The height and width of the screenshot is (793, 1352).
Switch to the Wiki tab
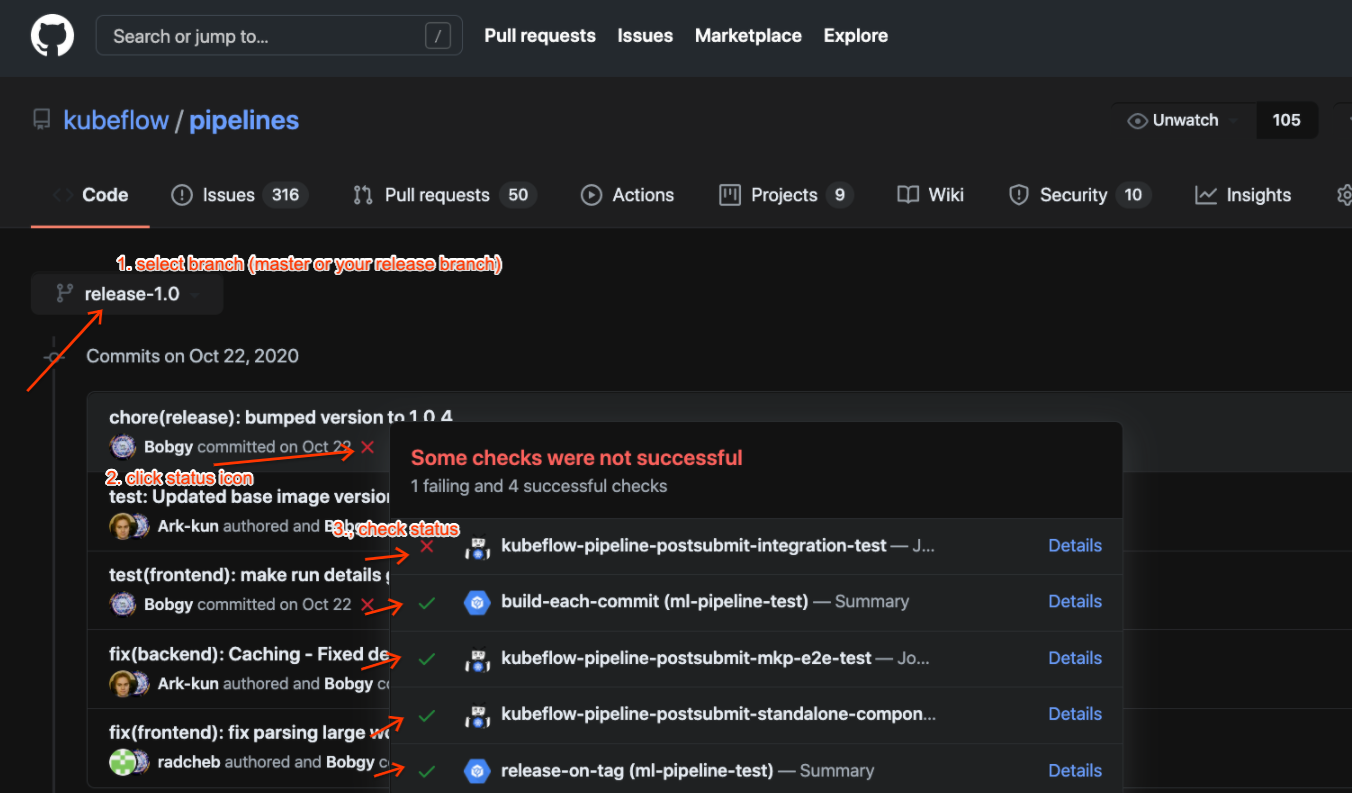[x=930, y=195]
